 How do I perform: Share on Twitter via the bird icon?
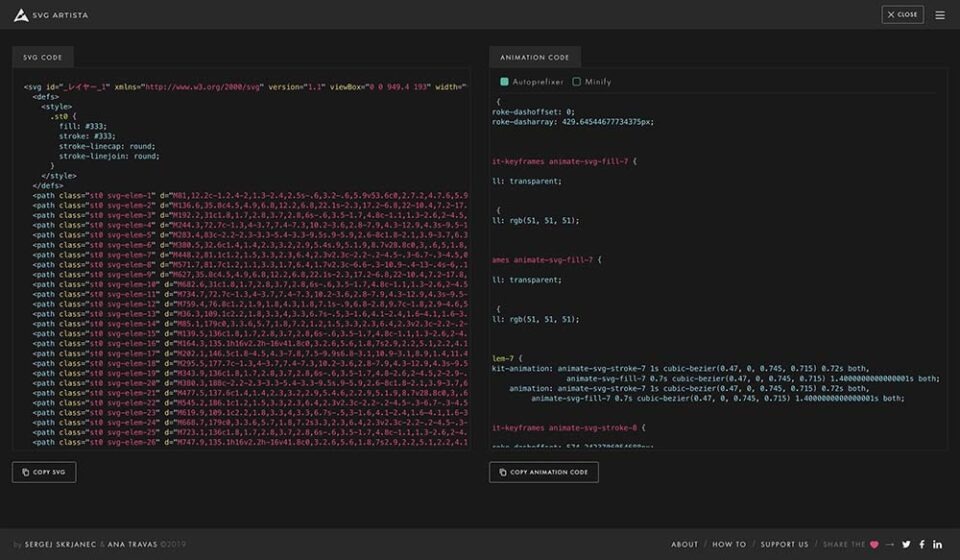[x=906, y=544]
